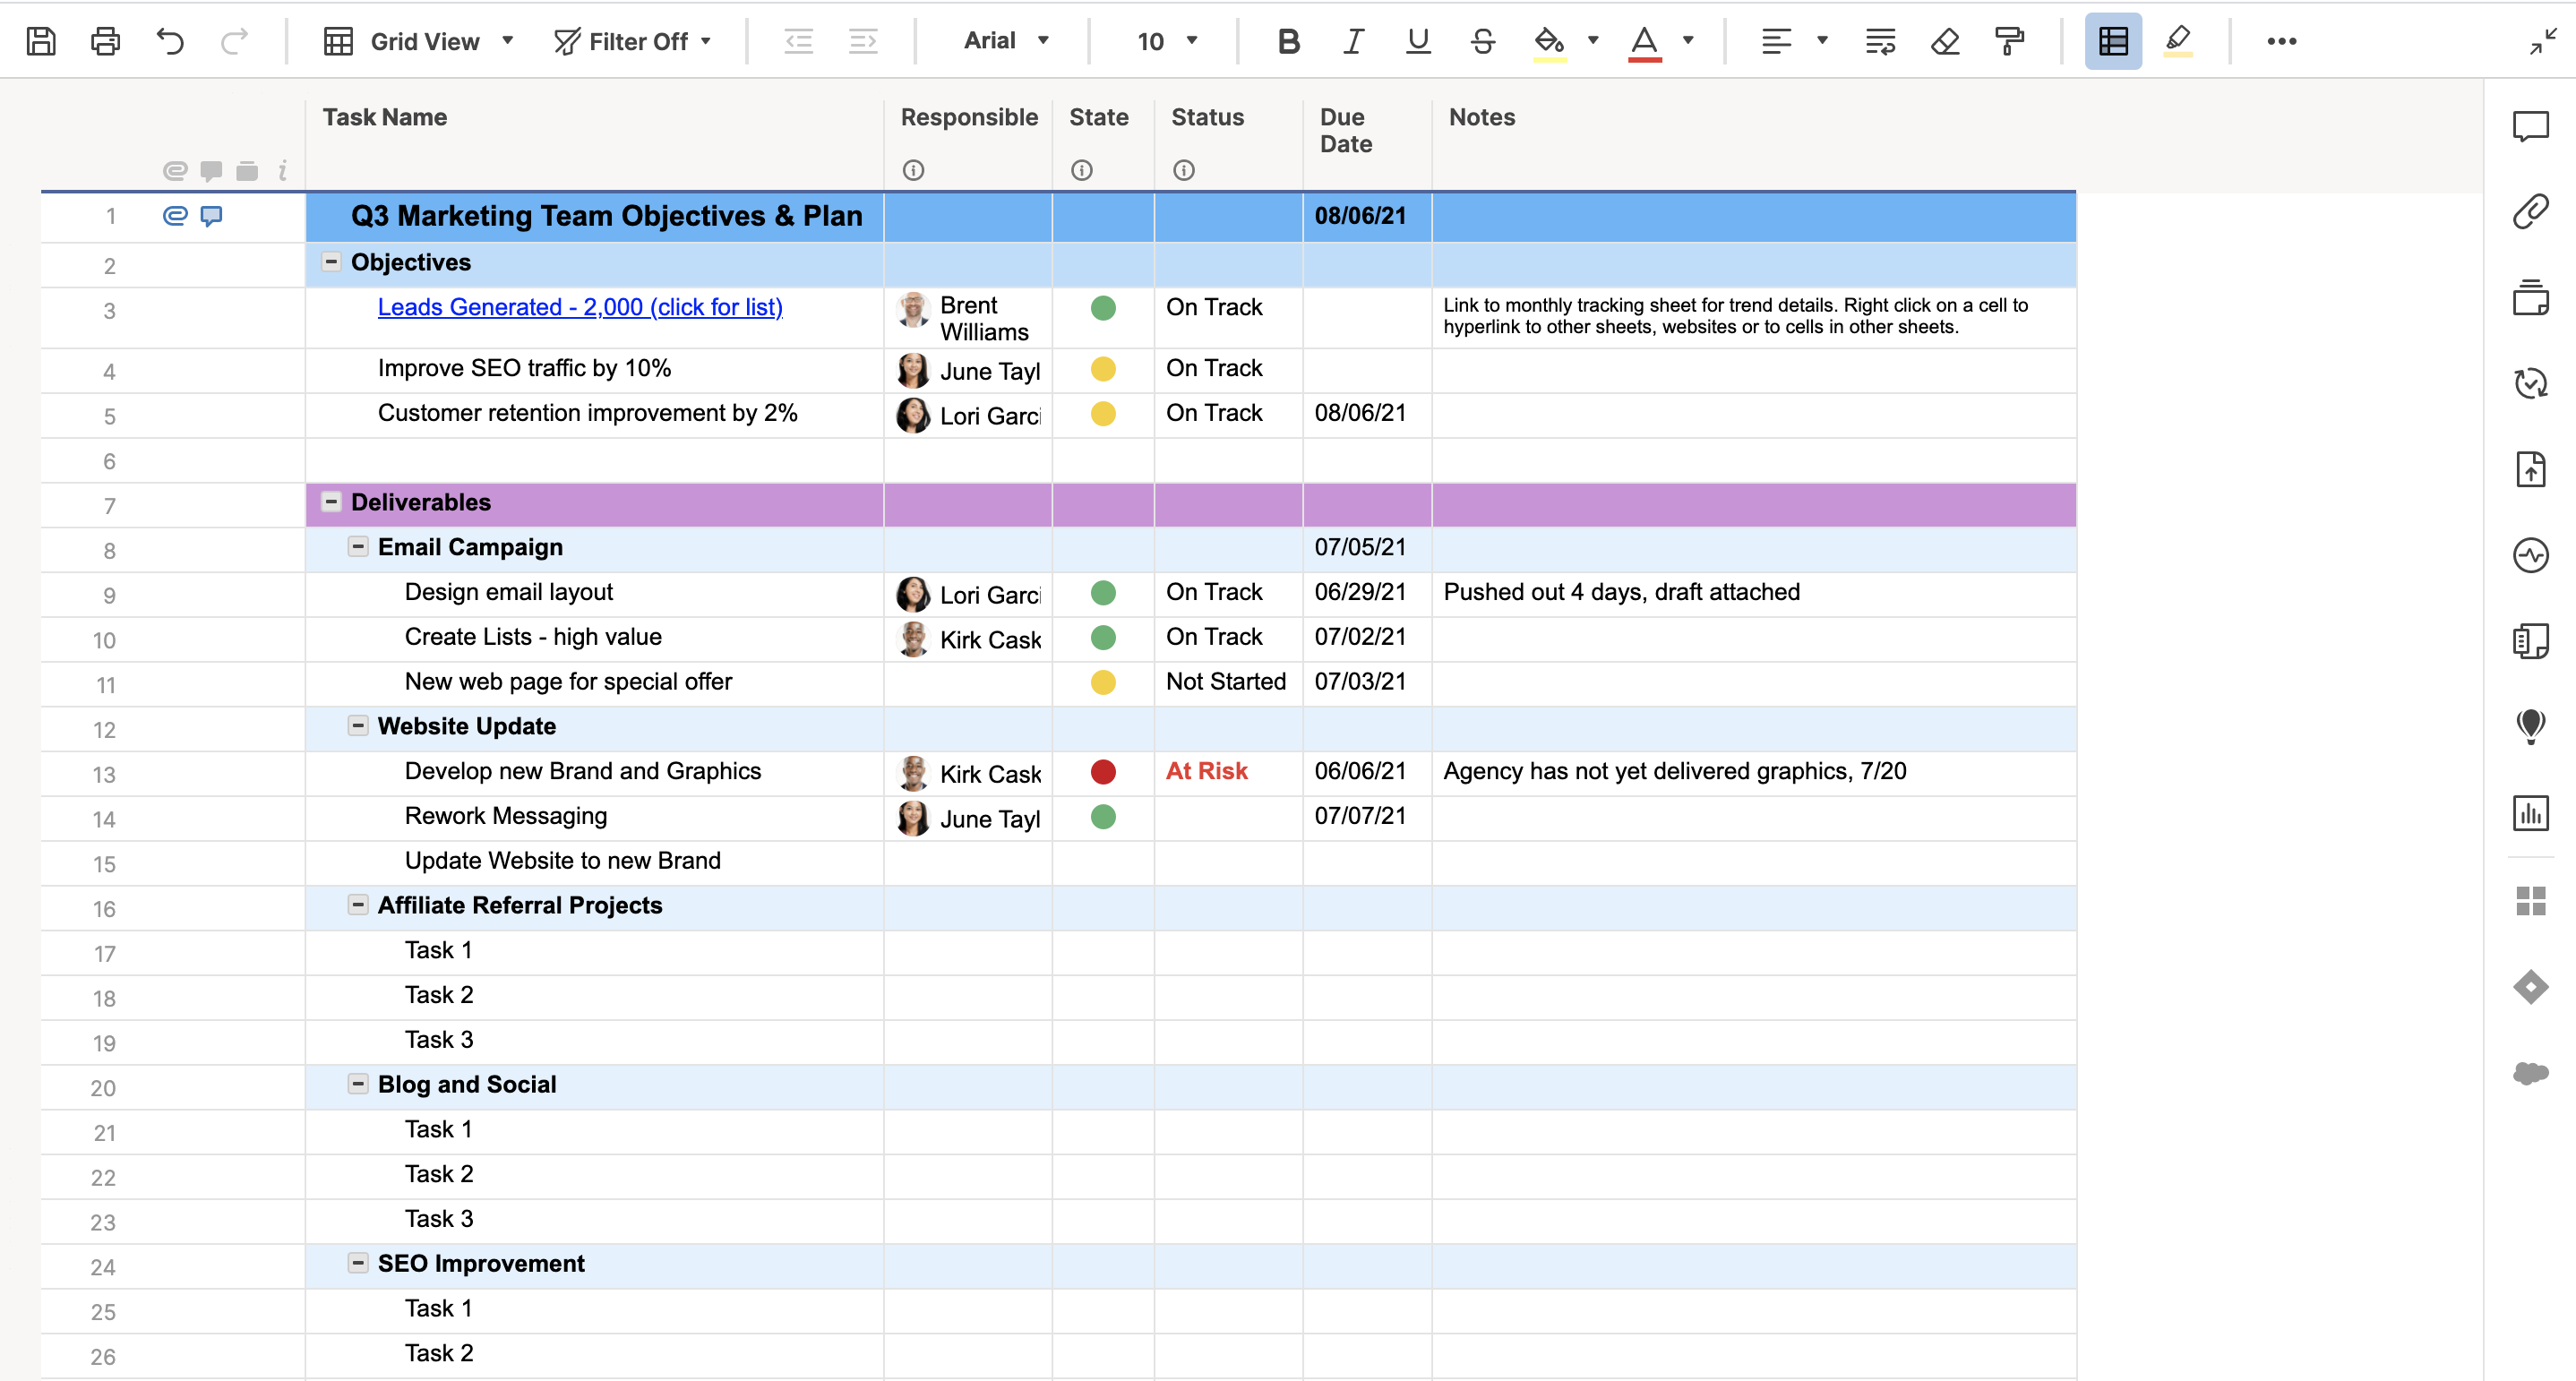Open the update requests panel
Image resolution: width=2576 pixels, height=1381 pixels.
point(2530,383)
